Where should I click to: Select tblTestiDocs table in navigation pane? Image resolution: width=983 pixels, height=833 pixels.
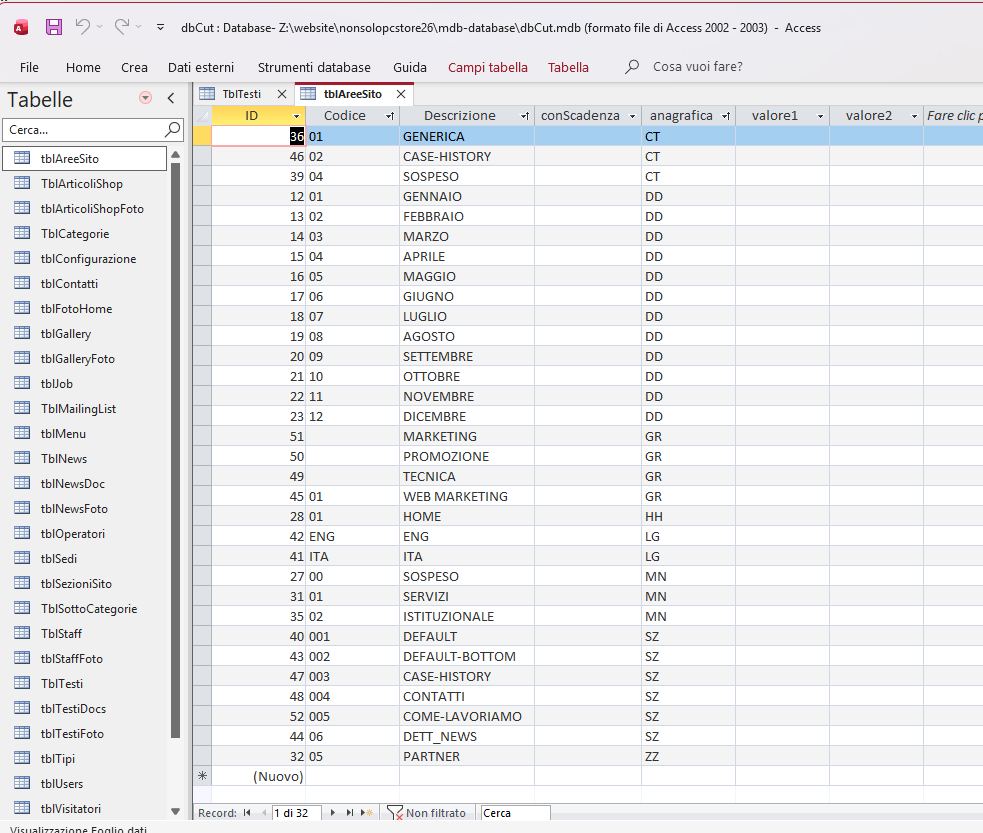[x=85, y=709]
